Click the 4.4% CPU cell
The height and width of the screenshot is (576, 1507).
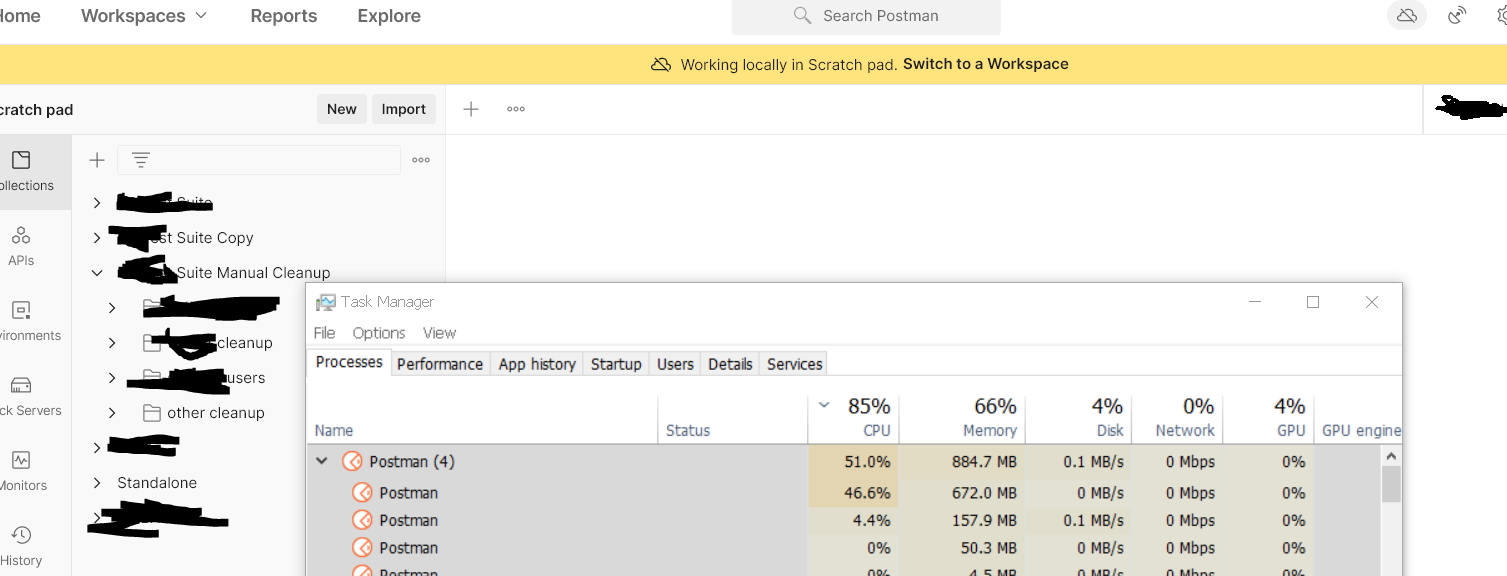pyautogui.click(x=854, y=520)
